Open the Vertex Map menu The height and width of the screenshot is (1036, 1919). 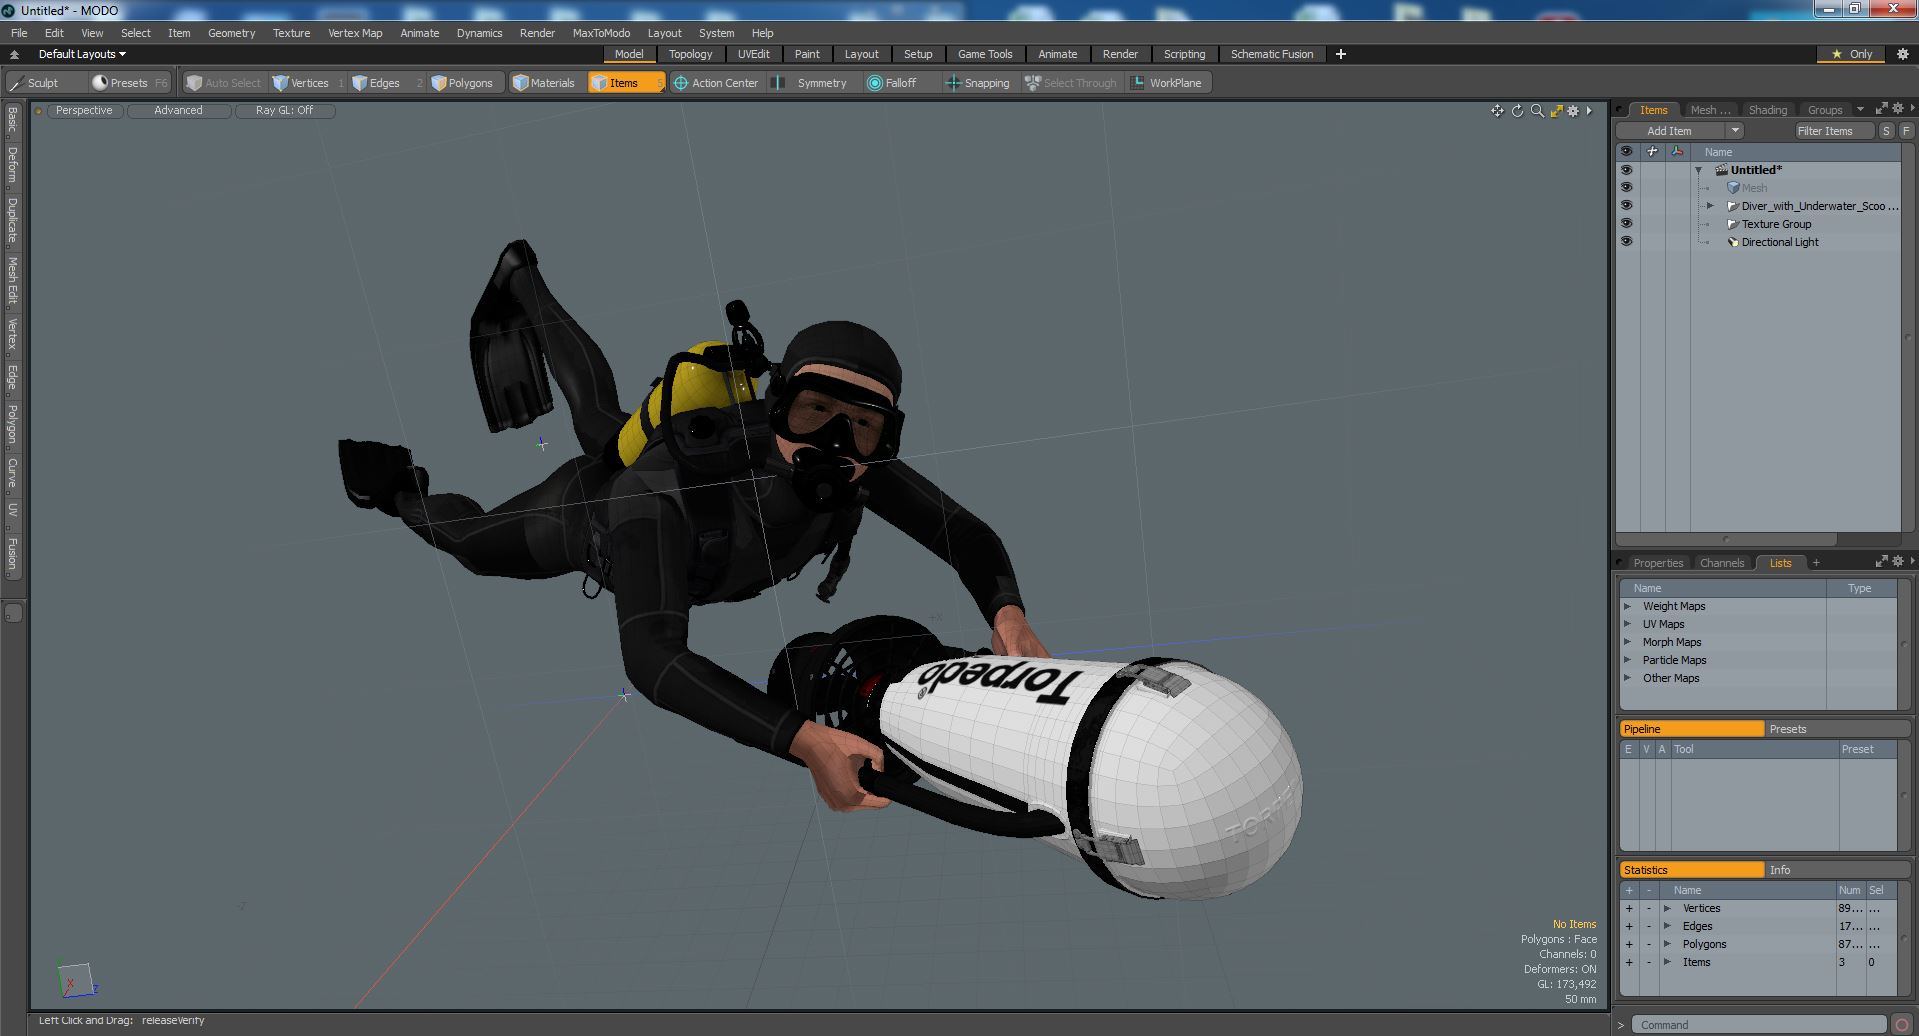click(355, 33)
